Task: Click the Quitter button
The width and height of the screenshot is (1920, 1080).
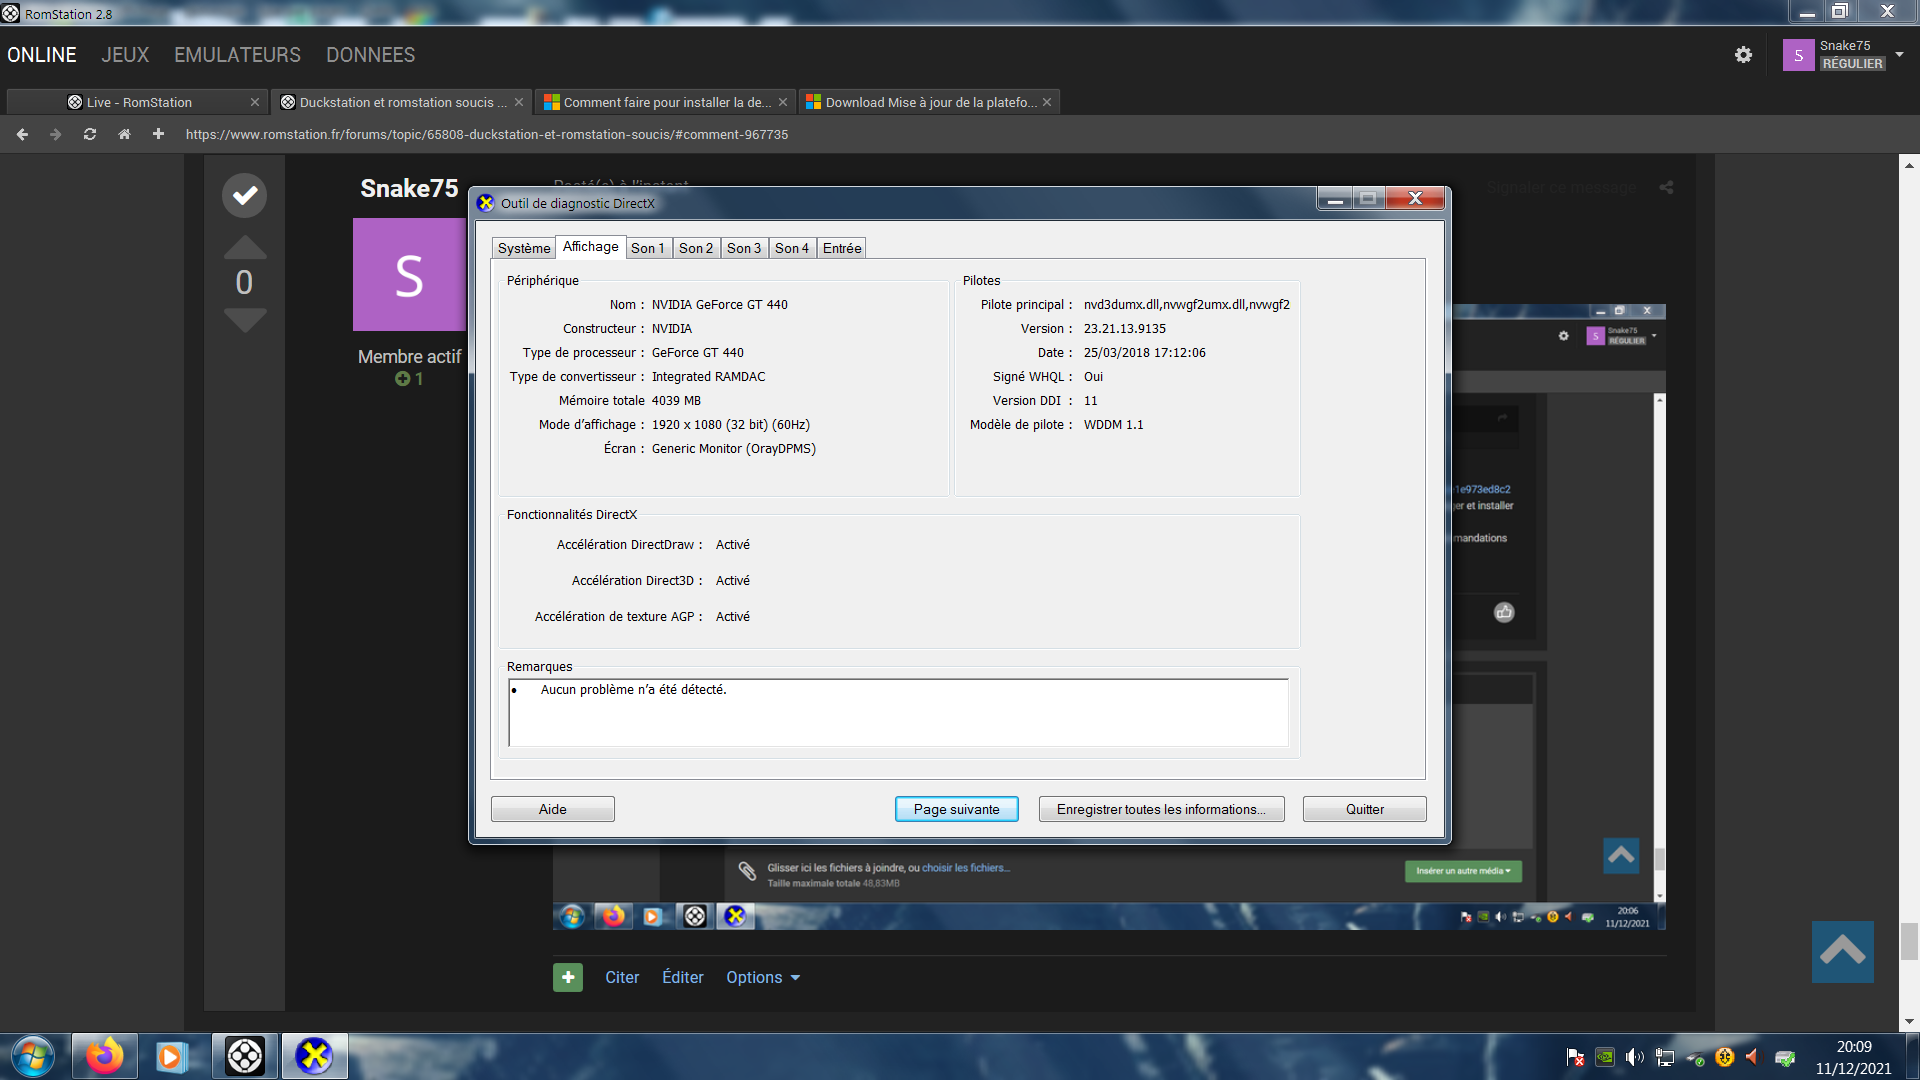Action: [x=1365, y=809]
